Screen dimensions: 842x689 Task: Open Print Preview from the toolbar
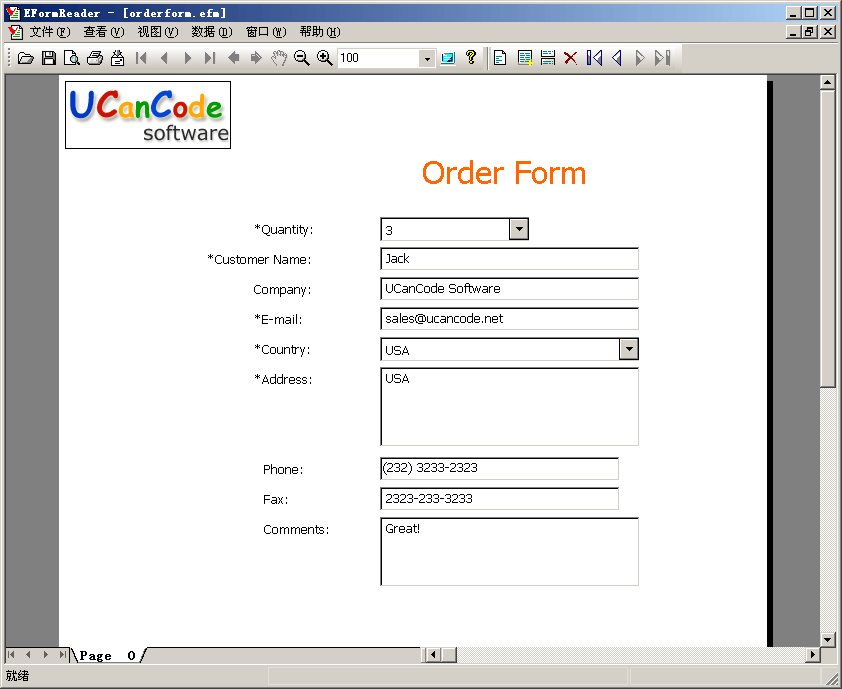(72, 58)
